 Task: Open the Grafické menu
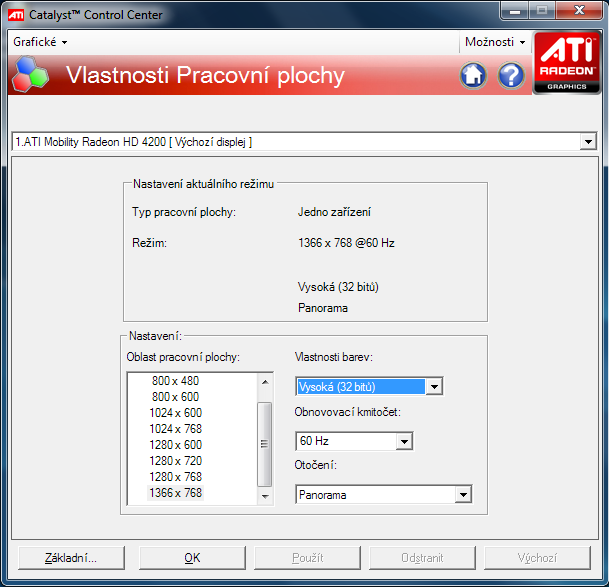[40, 42]
